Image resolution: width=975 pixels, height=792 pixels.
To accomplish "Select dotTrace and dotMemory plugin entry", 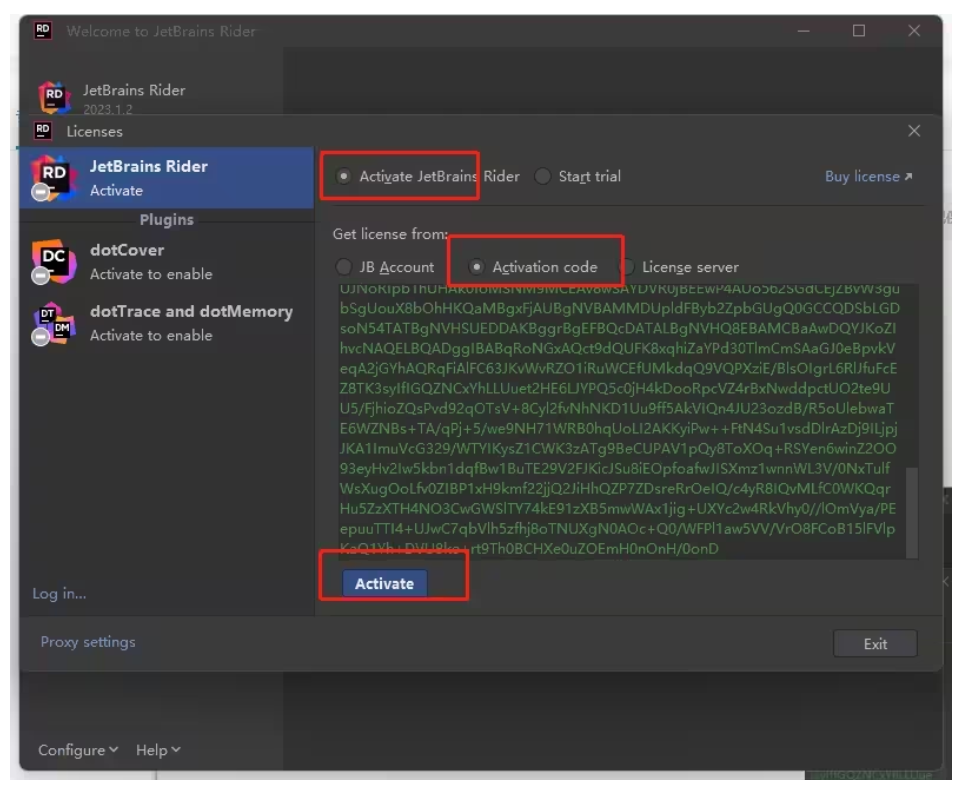I will (x=167, y=323).
